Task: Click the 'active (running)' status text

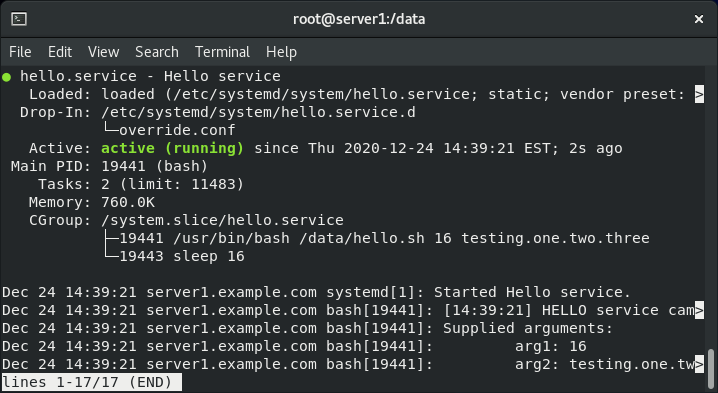Action: [172, 148]
